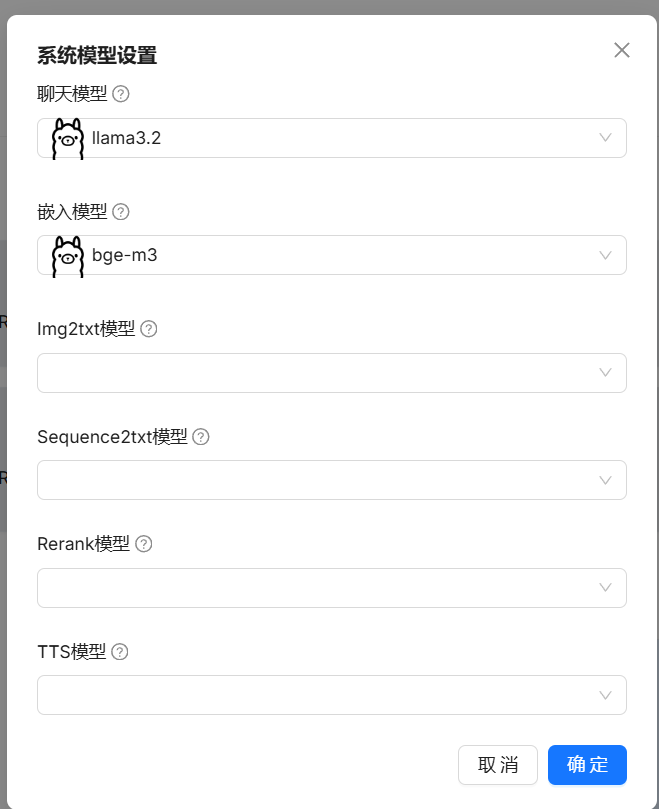Expand the Sequence2txt模型 dropdown
Screen dimensions: 659x809
(605, 480)
